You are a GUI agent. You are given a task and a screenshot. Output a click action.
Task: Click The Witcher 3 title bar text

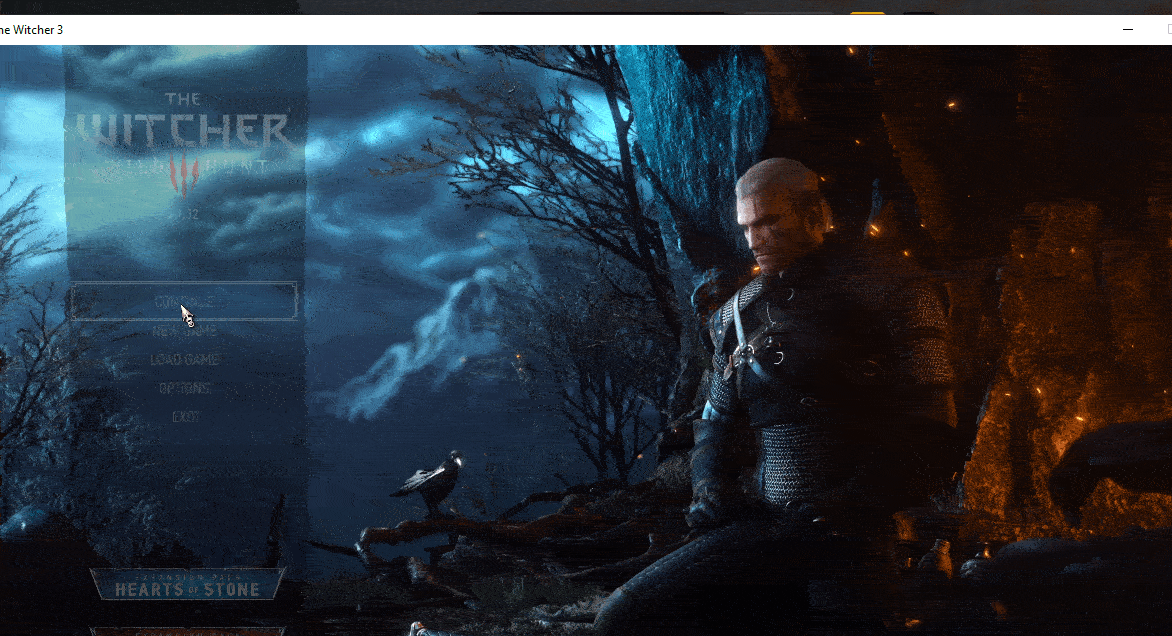tap(31, 30)
